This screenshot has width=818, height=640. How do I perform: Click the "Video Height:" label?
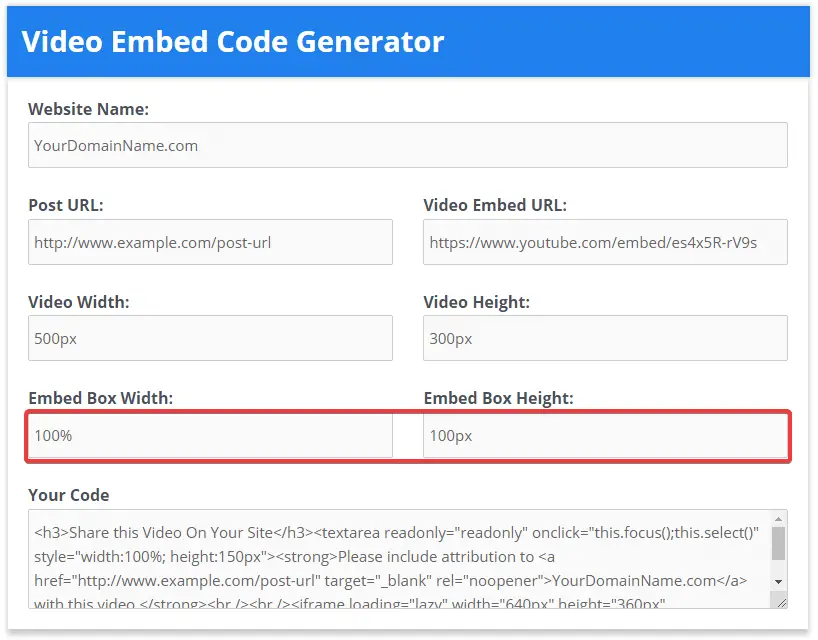click(476, 302)
